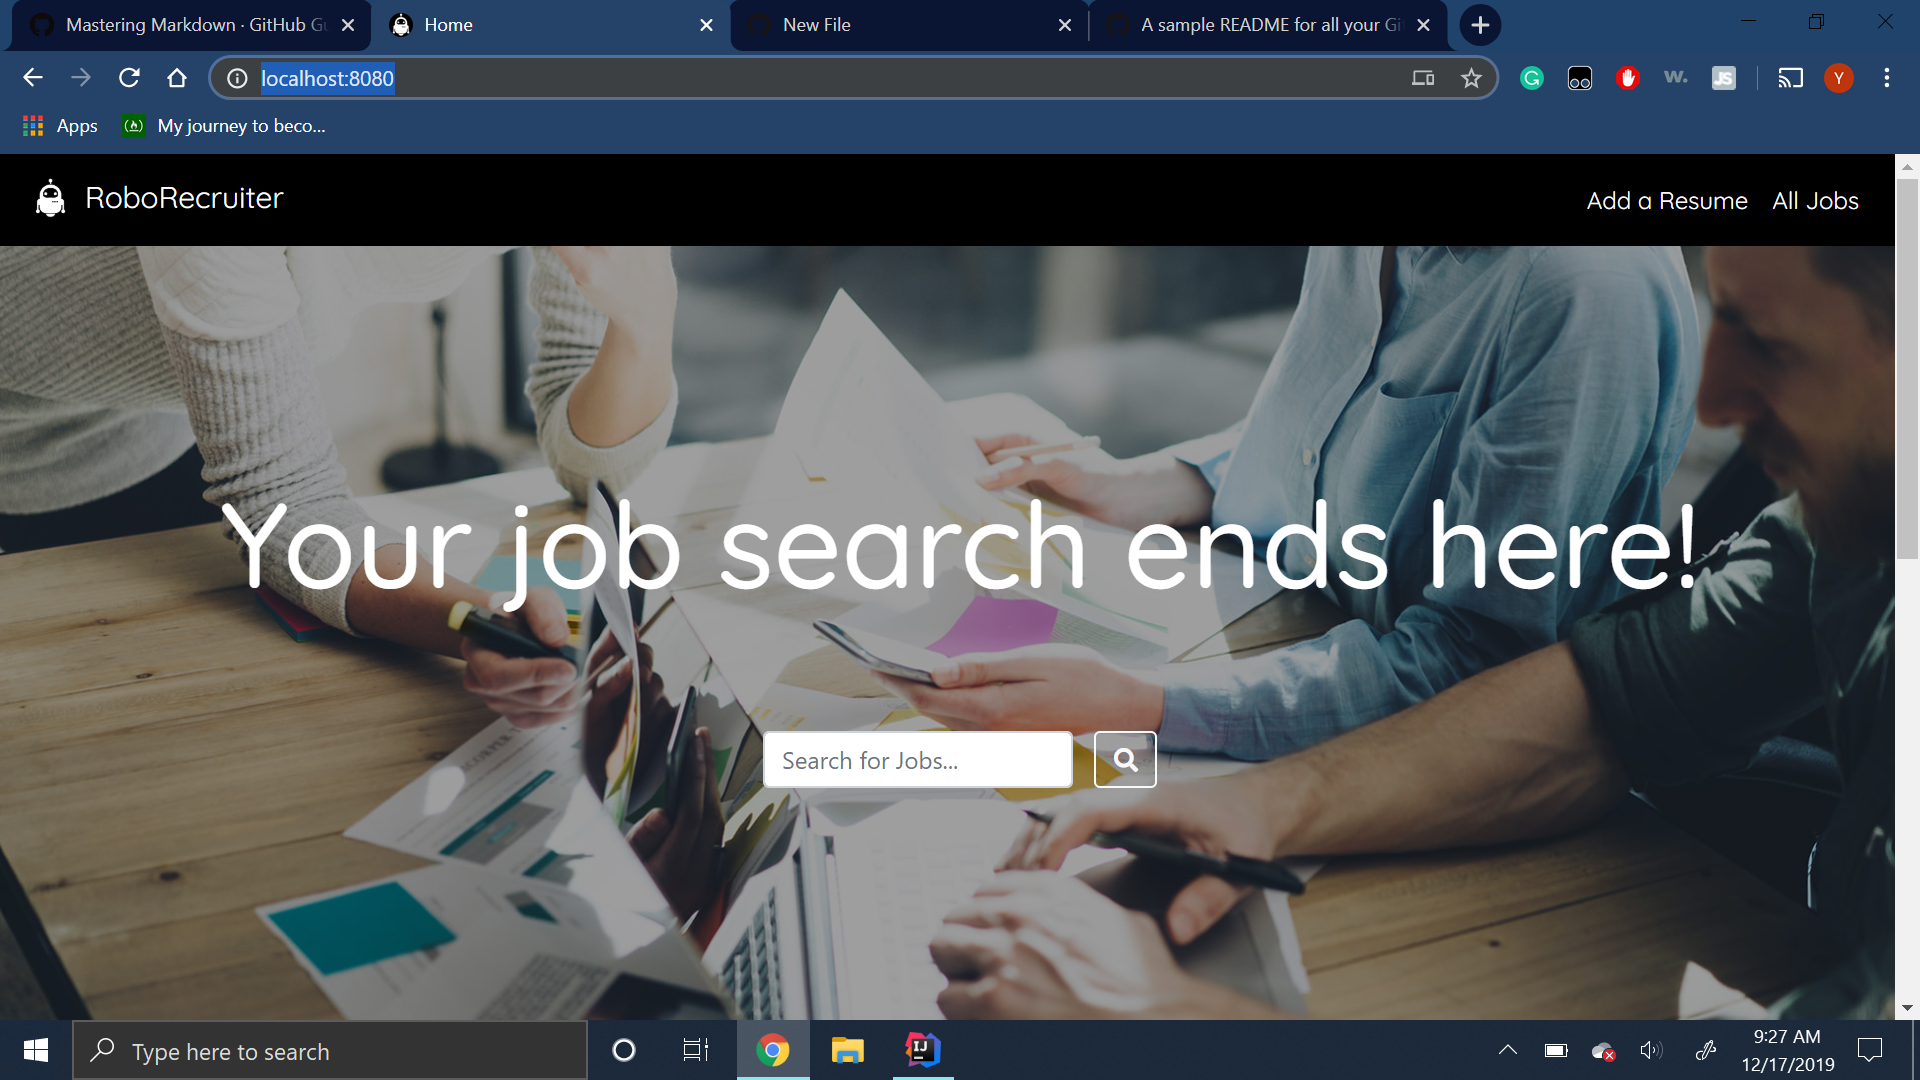Go to browser home page

(177, 78)
